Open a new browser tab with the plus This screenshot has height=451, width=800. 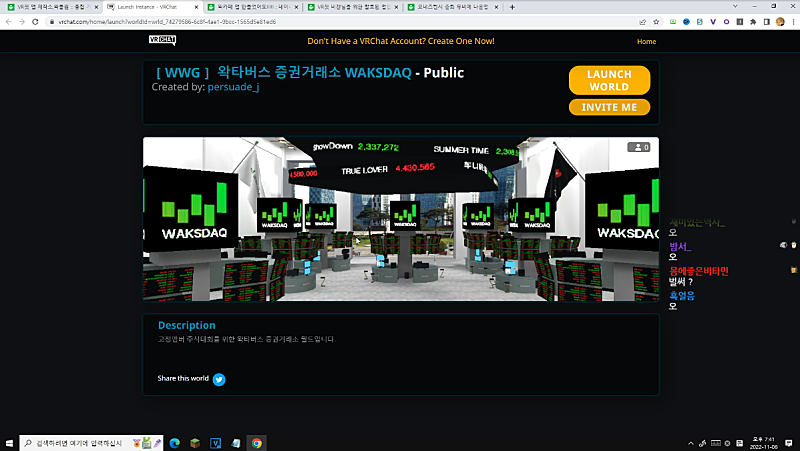pos(512,7)
